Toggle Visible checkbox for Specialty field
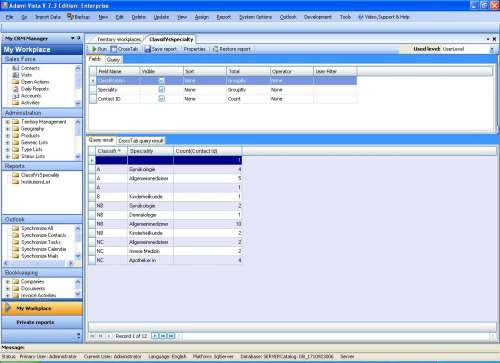 pos(162,90)
